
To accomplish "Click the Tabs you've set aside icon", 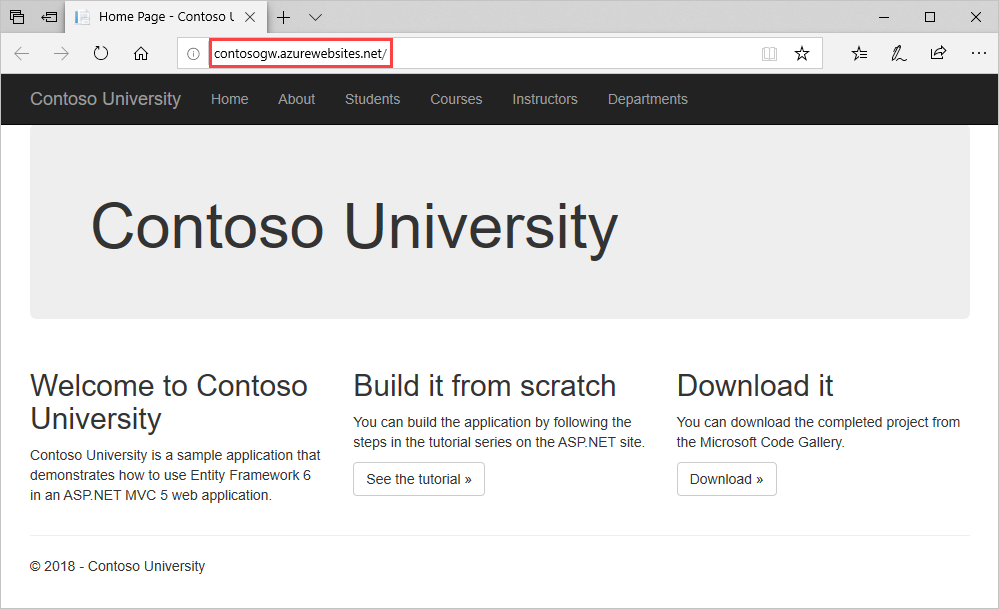I will click(16, 16).
